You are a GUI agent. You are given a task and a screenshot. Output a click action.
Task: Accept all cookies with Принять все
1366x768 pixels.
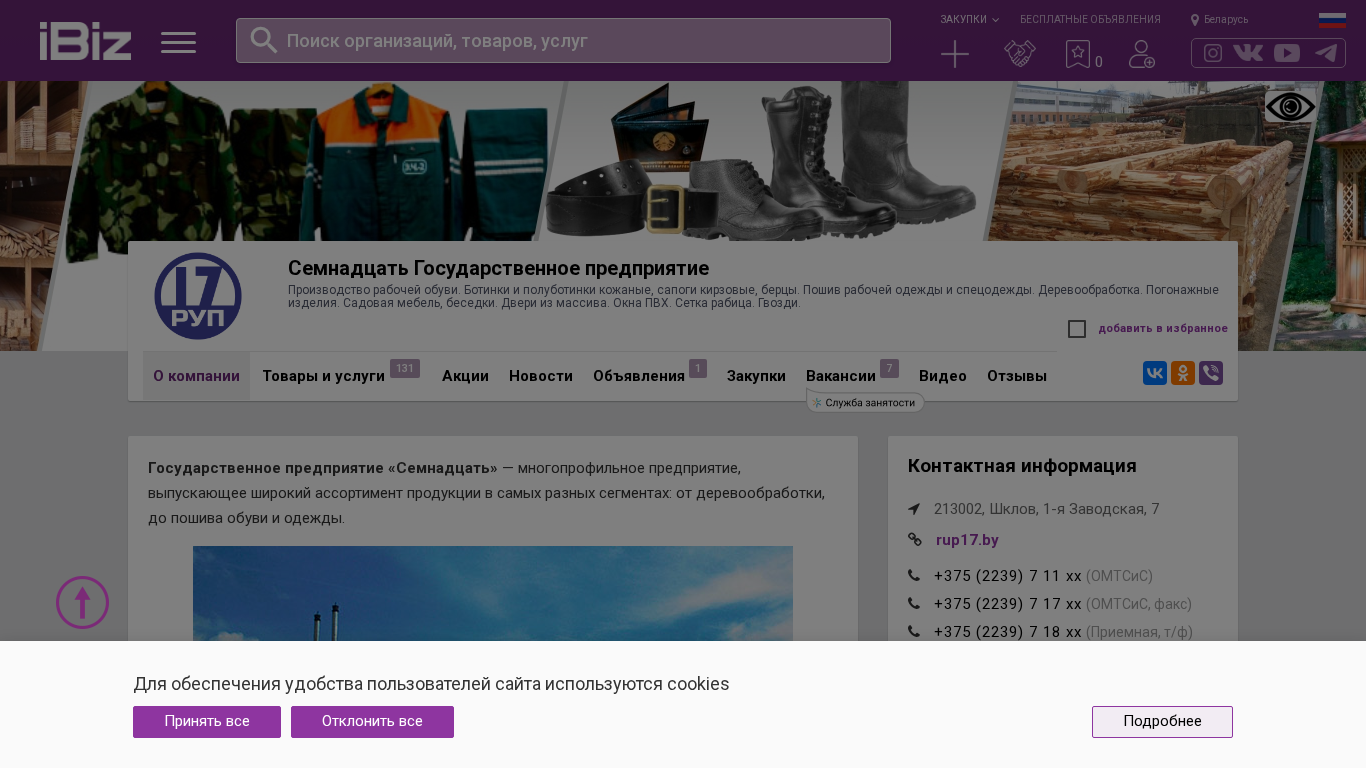(207, 722)
